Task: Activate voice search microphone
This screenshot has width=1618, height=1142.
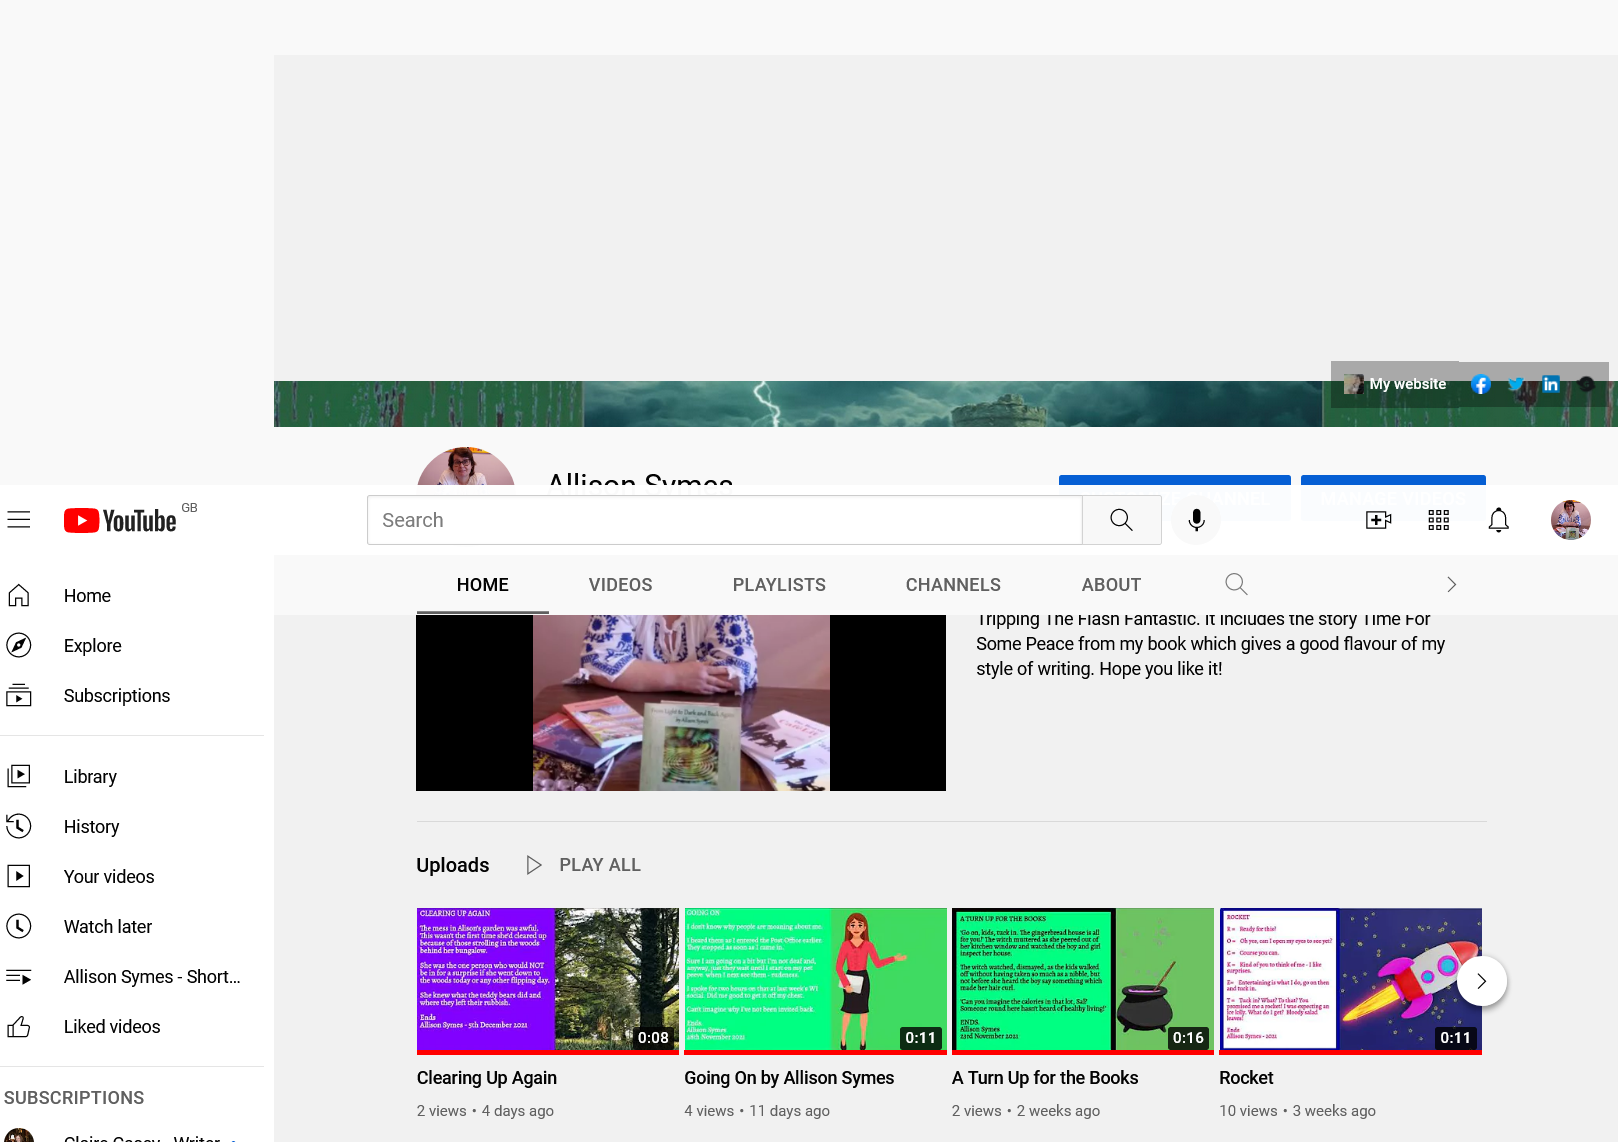Action: click(1196, 520)
